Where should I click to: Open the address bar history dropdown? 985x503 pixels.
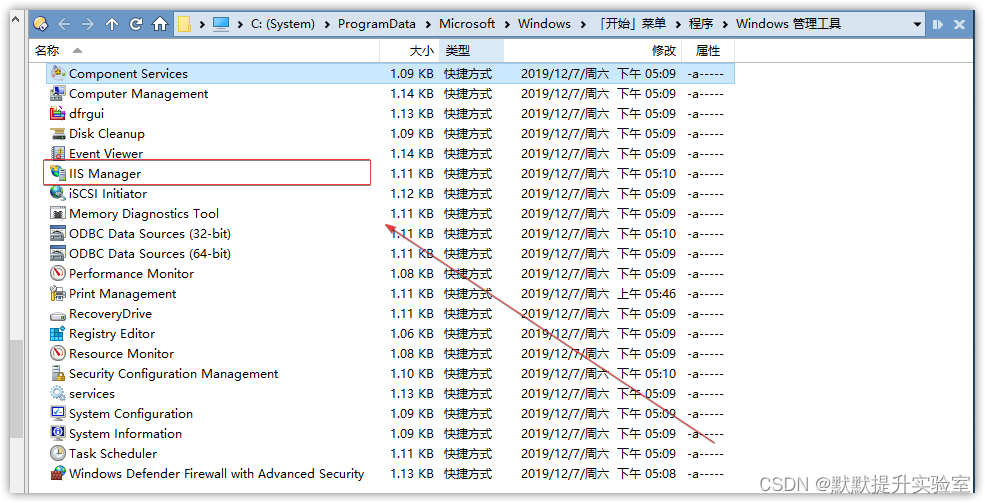pos(917,24)
